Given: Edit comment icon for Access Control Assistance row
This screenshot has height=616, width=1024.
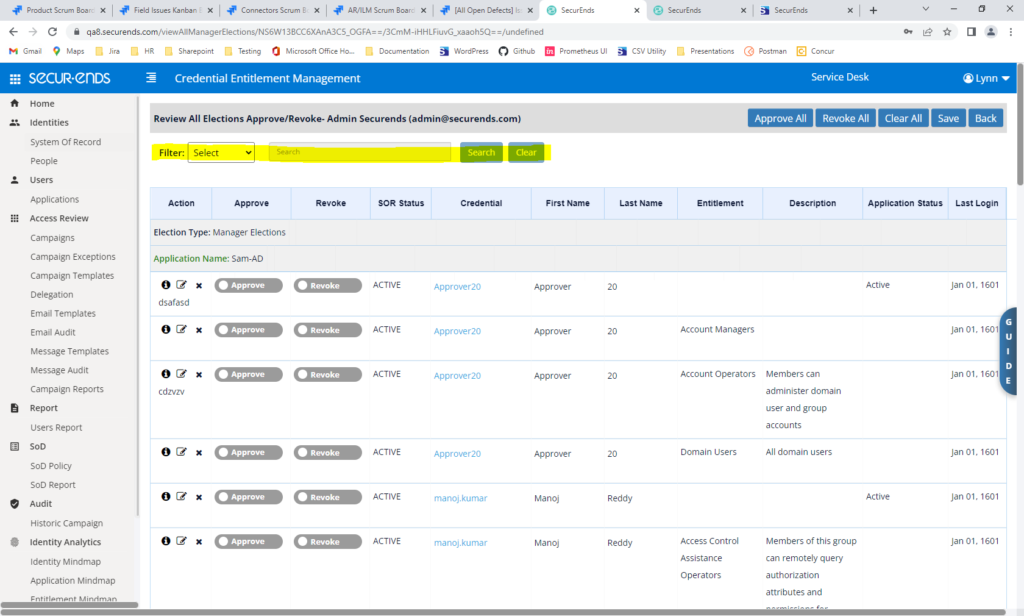Looking at the screenshot, I should click(x=182, y=541).
